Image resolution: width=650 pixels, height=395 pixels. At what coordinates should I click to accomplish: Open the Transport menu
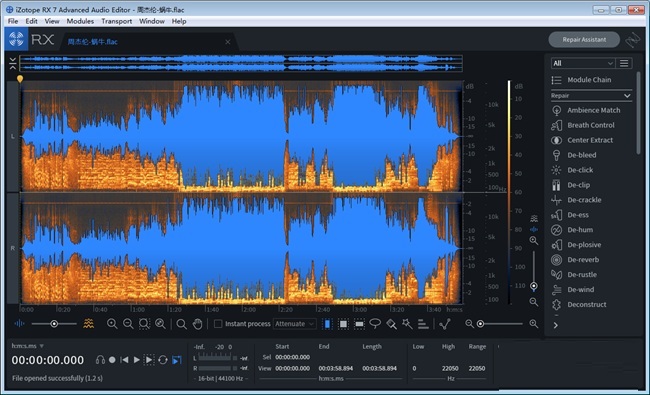point(116,21)
